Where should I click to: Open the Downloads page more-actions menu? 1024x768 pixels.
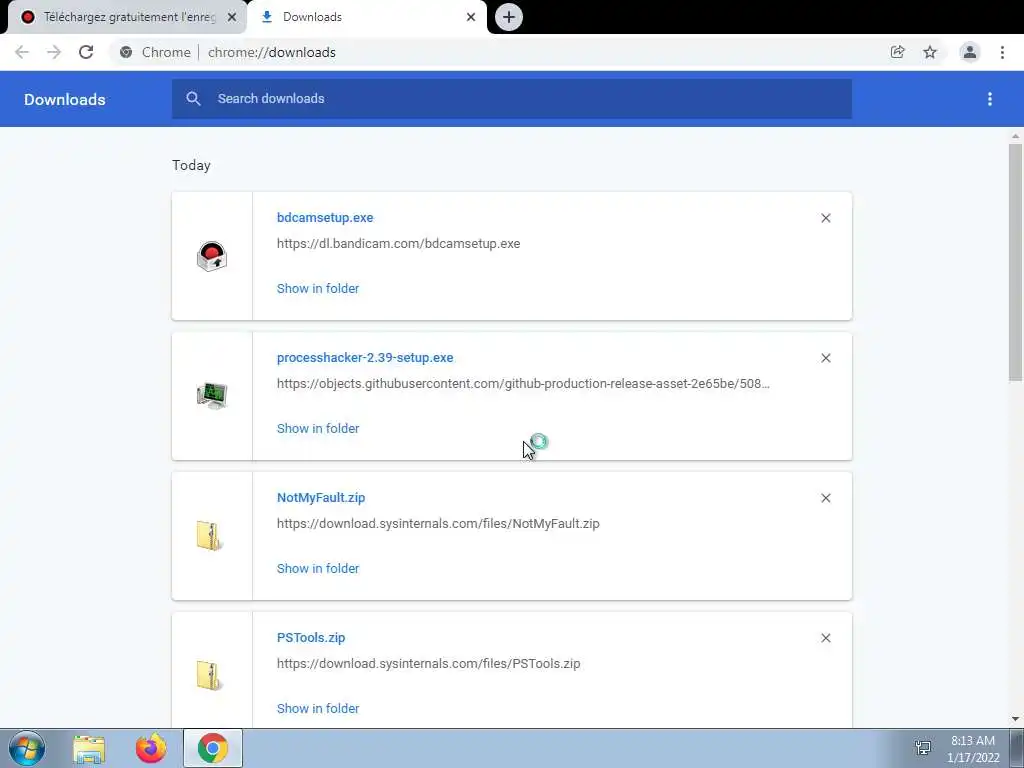click(990, 99)
